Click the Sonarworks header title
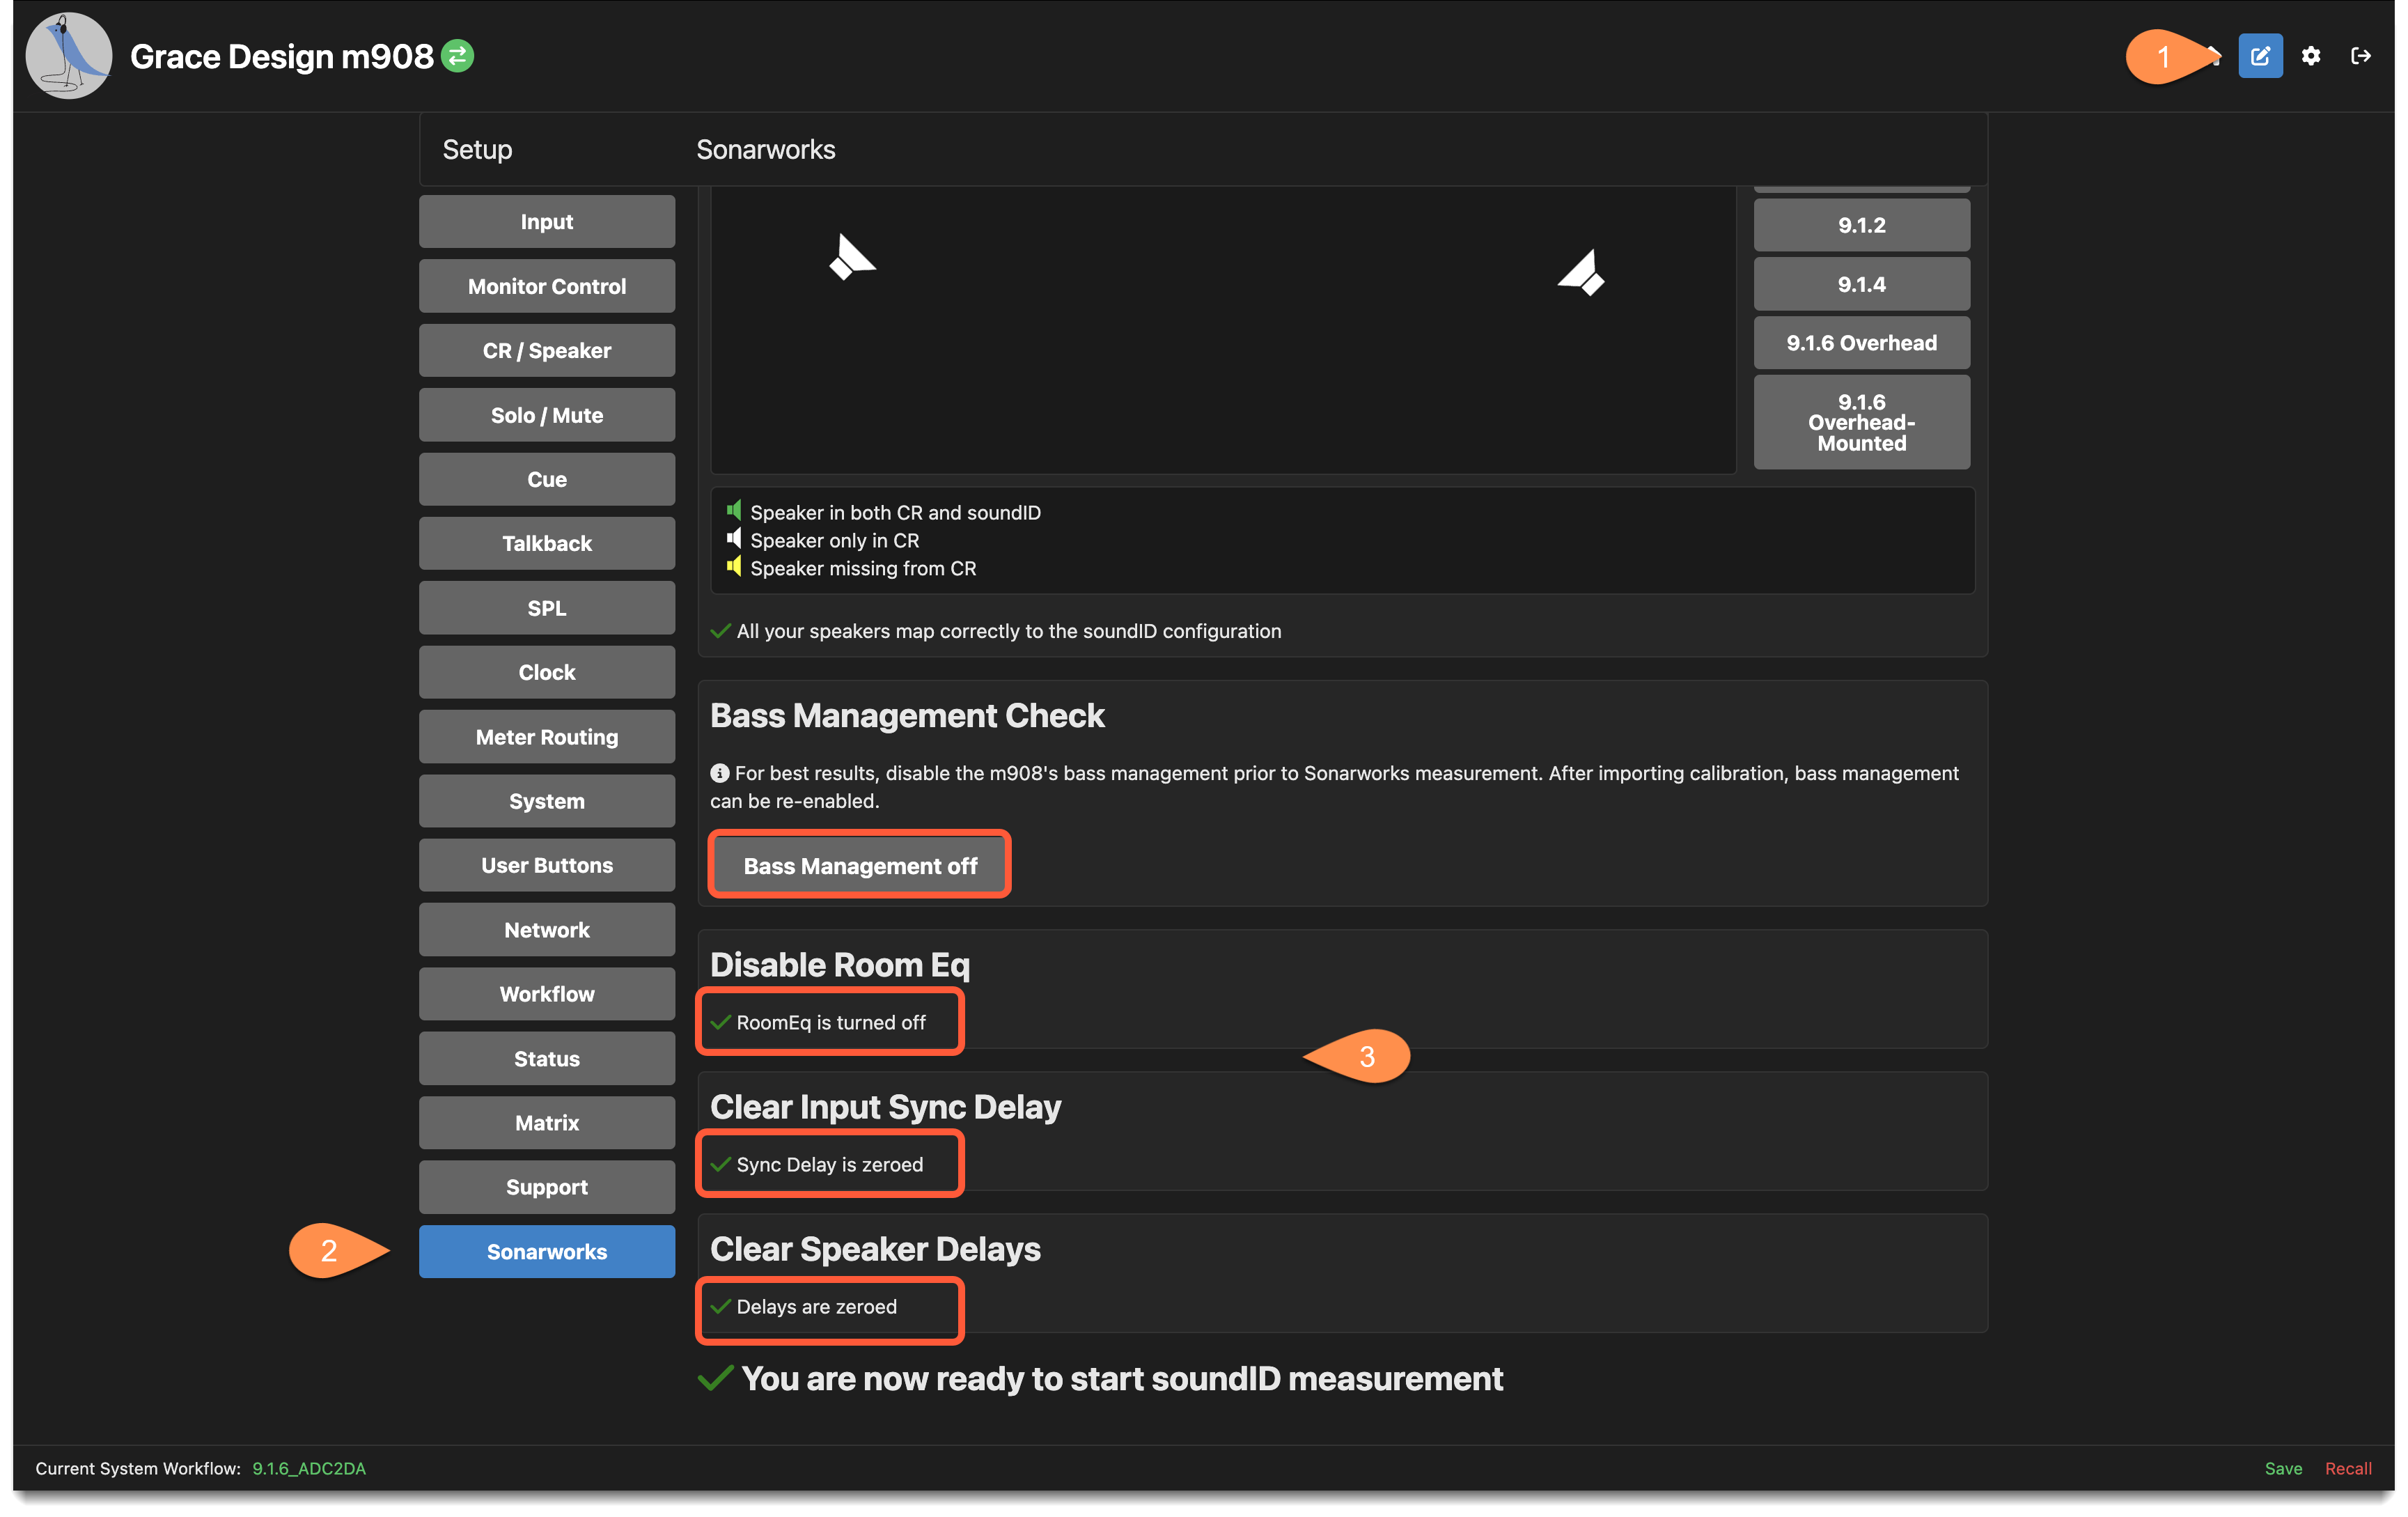Viewport: 2408px width, 1517px height. click(x=766, y=149)
